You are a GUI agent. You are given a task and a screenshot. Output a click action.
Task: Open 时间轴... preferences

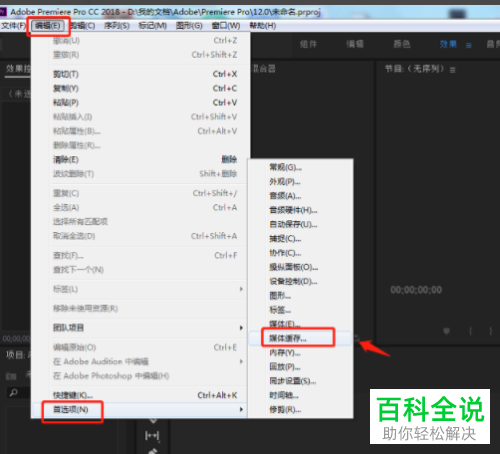click(300, 395)
